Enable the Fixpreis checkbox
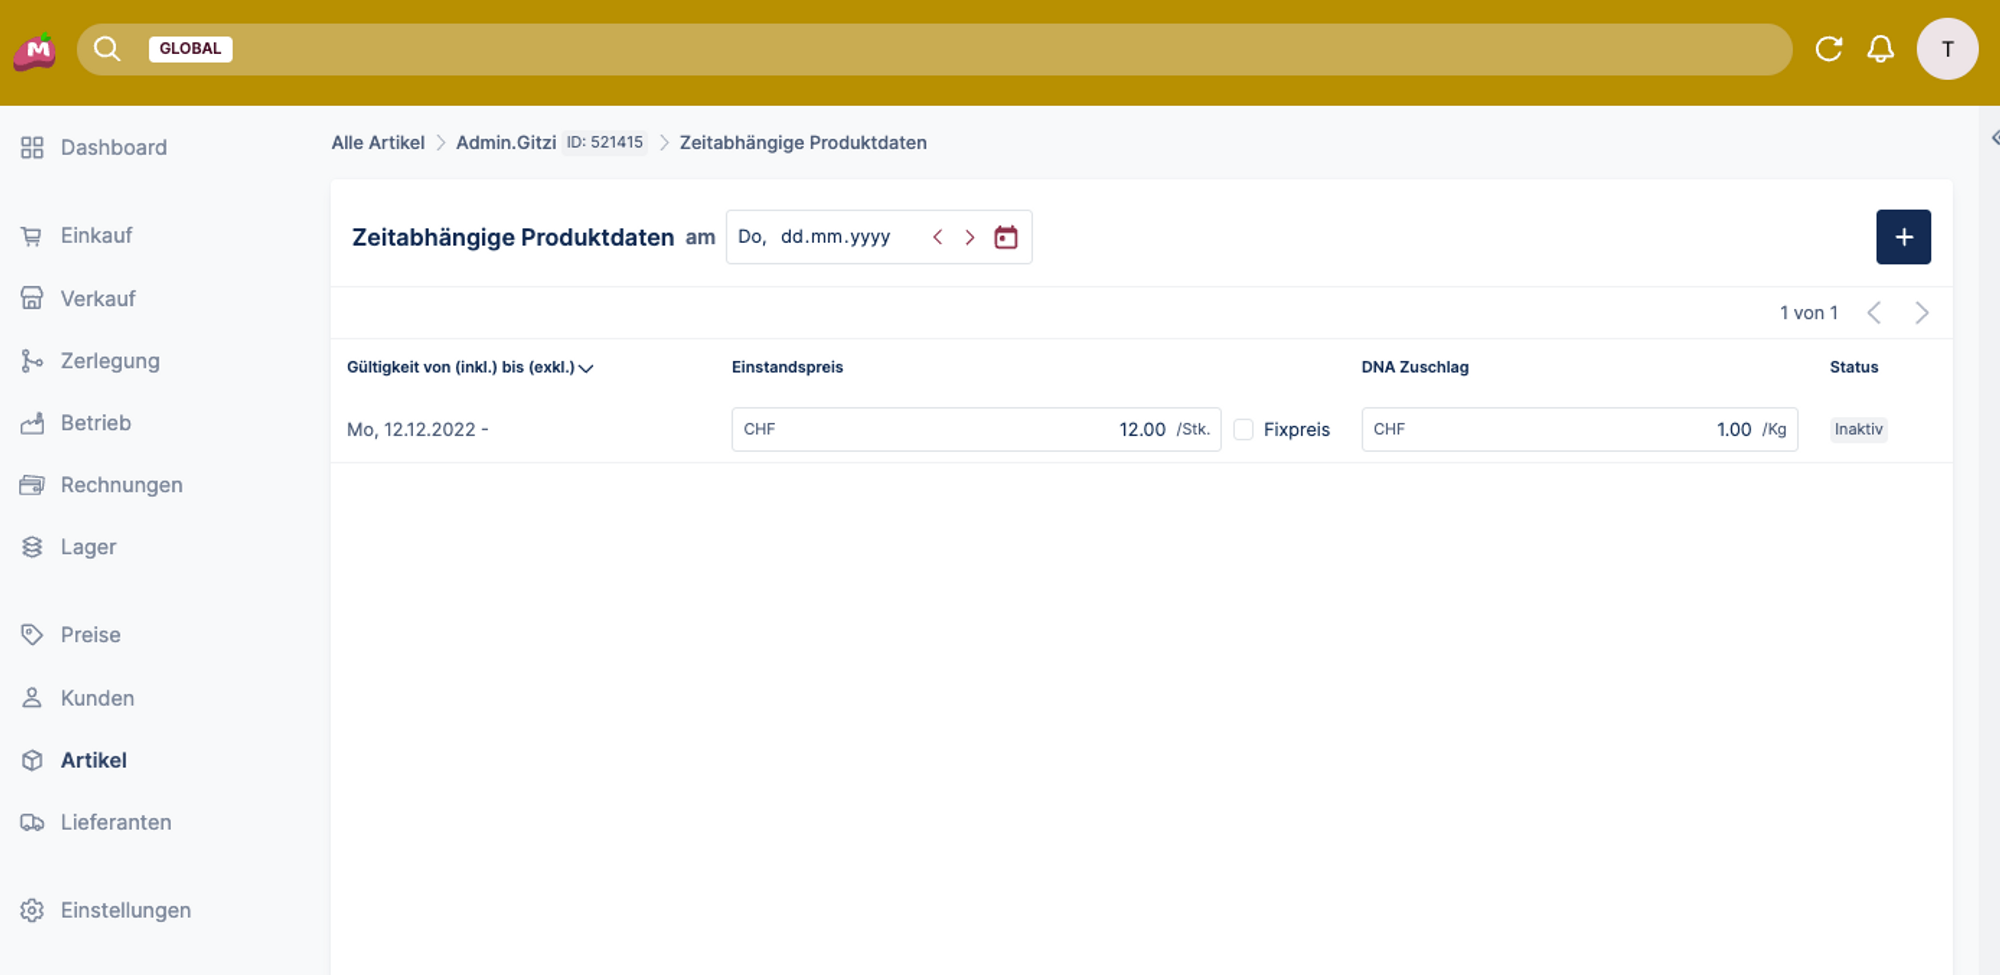Screen dimensions: 2000x975 pos(1243,429)
